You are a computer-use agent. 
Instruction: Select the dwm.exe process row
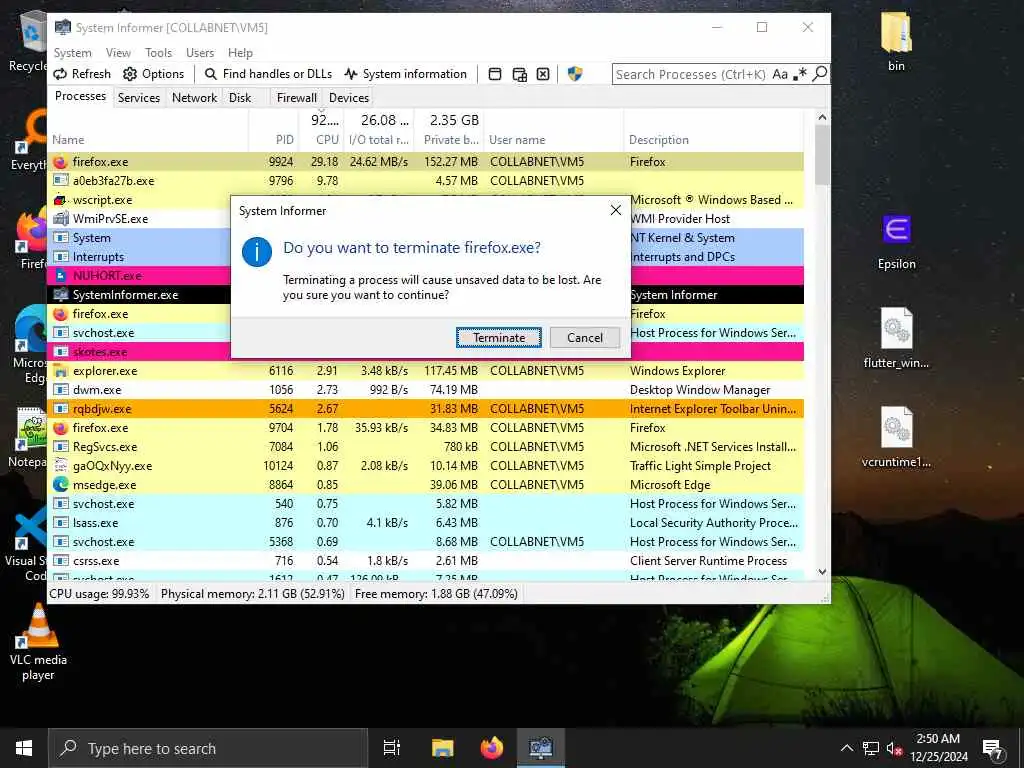pyautogui.click(x=426, y=390)
